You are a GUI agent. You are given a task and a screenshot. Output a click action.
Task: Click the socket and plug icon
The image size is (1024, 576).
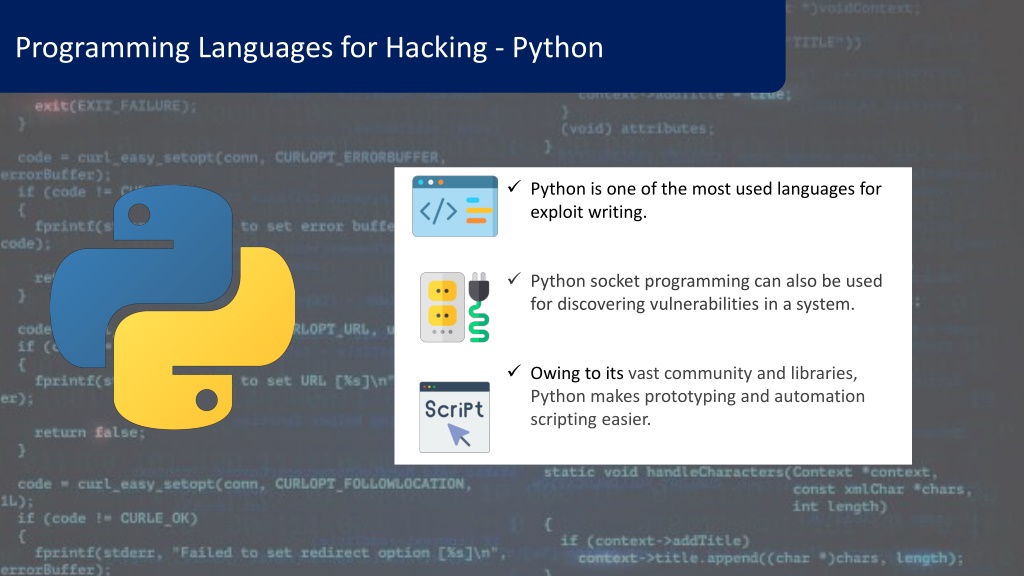(455, 307)
